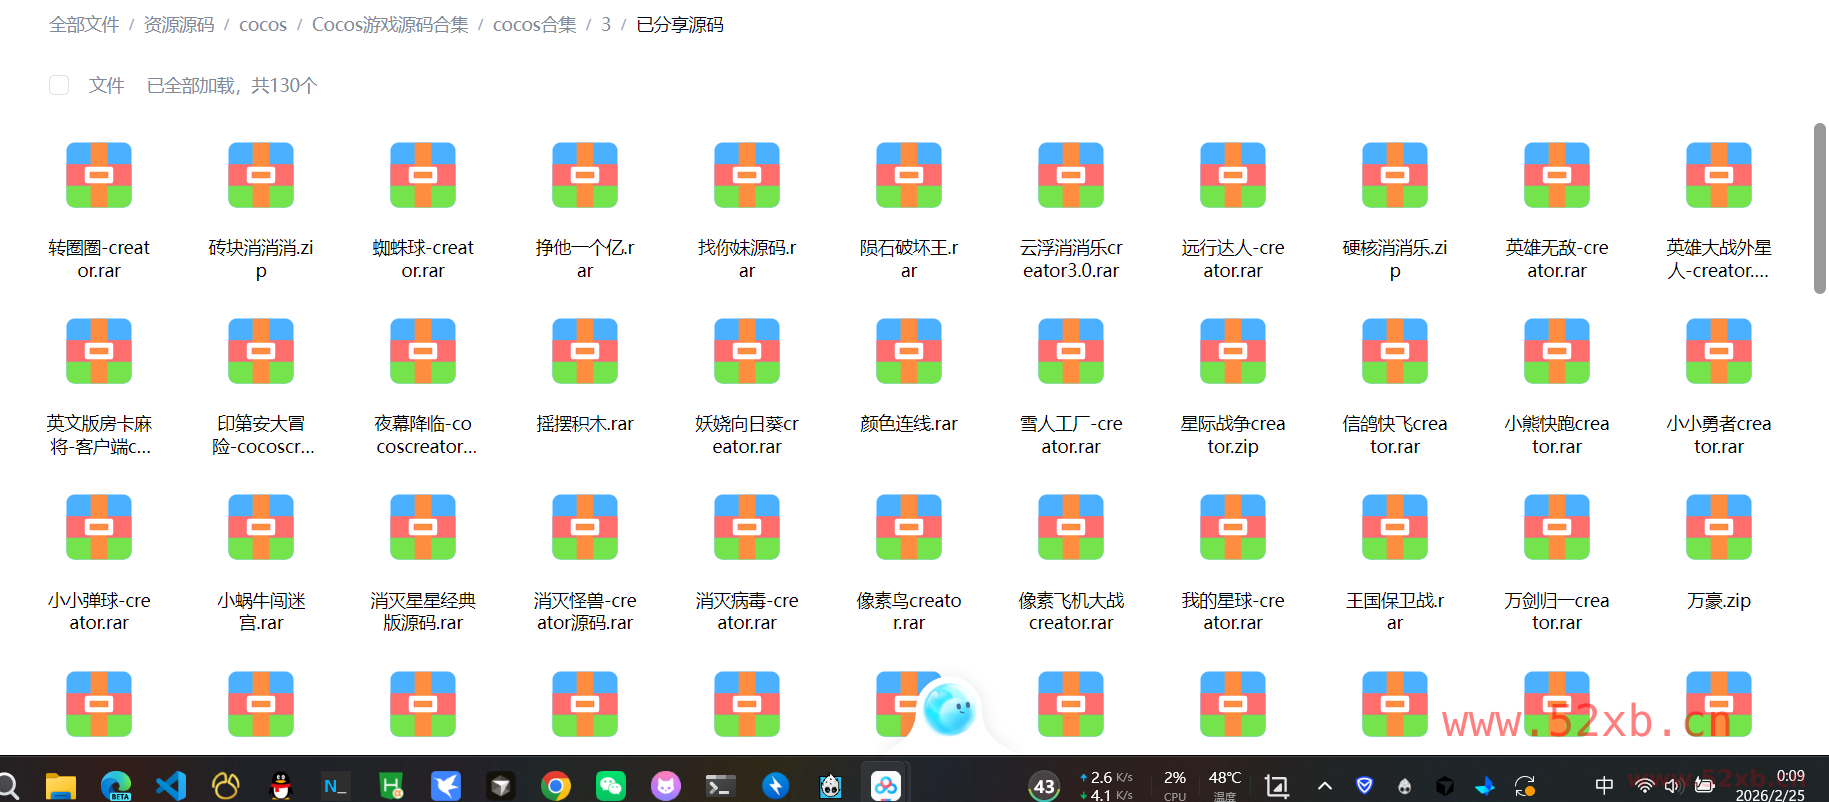Jump to the cocos breadcrumb folder
Image resolution: width=1829 pixels, height=802 pixels.
[x=263, y=24]
